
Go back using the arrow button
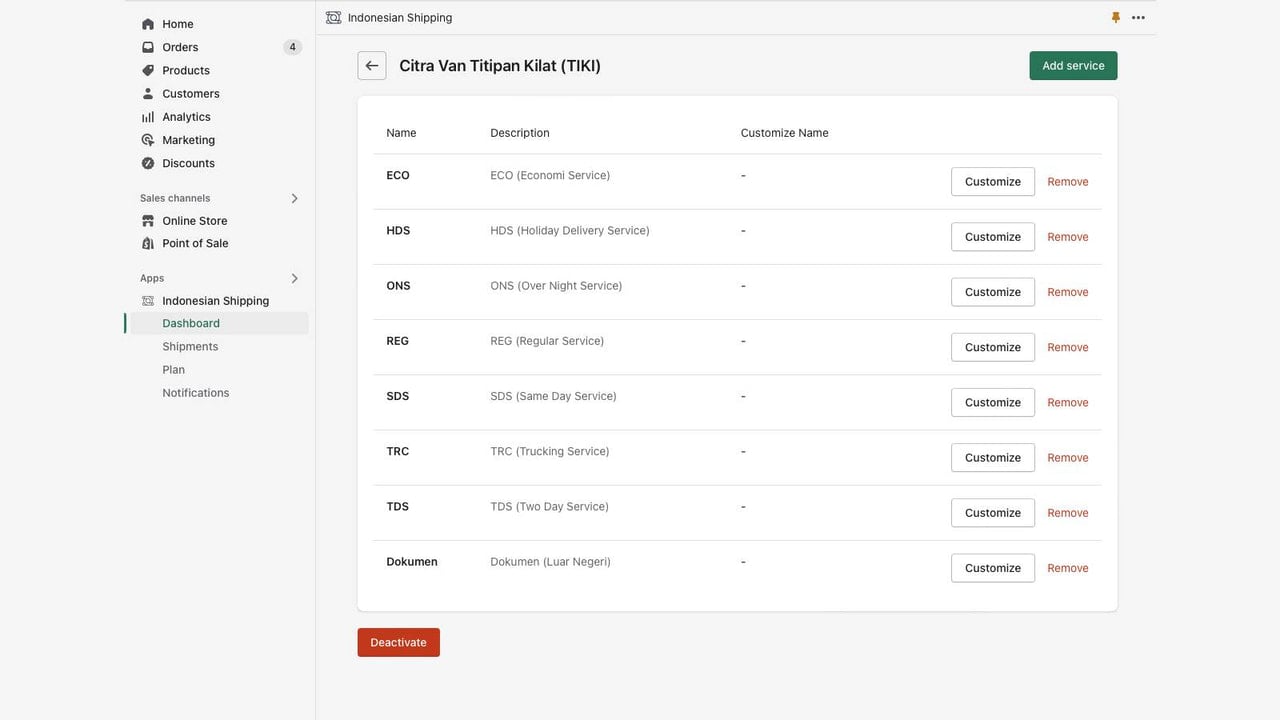(x=372, y=66)
